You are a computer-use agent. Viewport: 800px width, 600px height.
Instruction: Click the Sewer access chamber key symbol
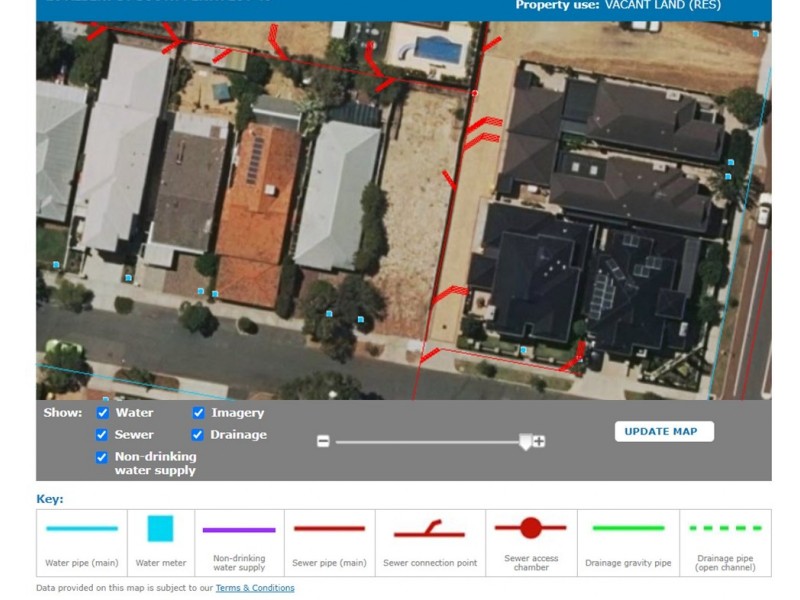point(531,528)
